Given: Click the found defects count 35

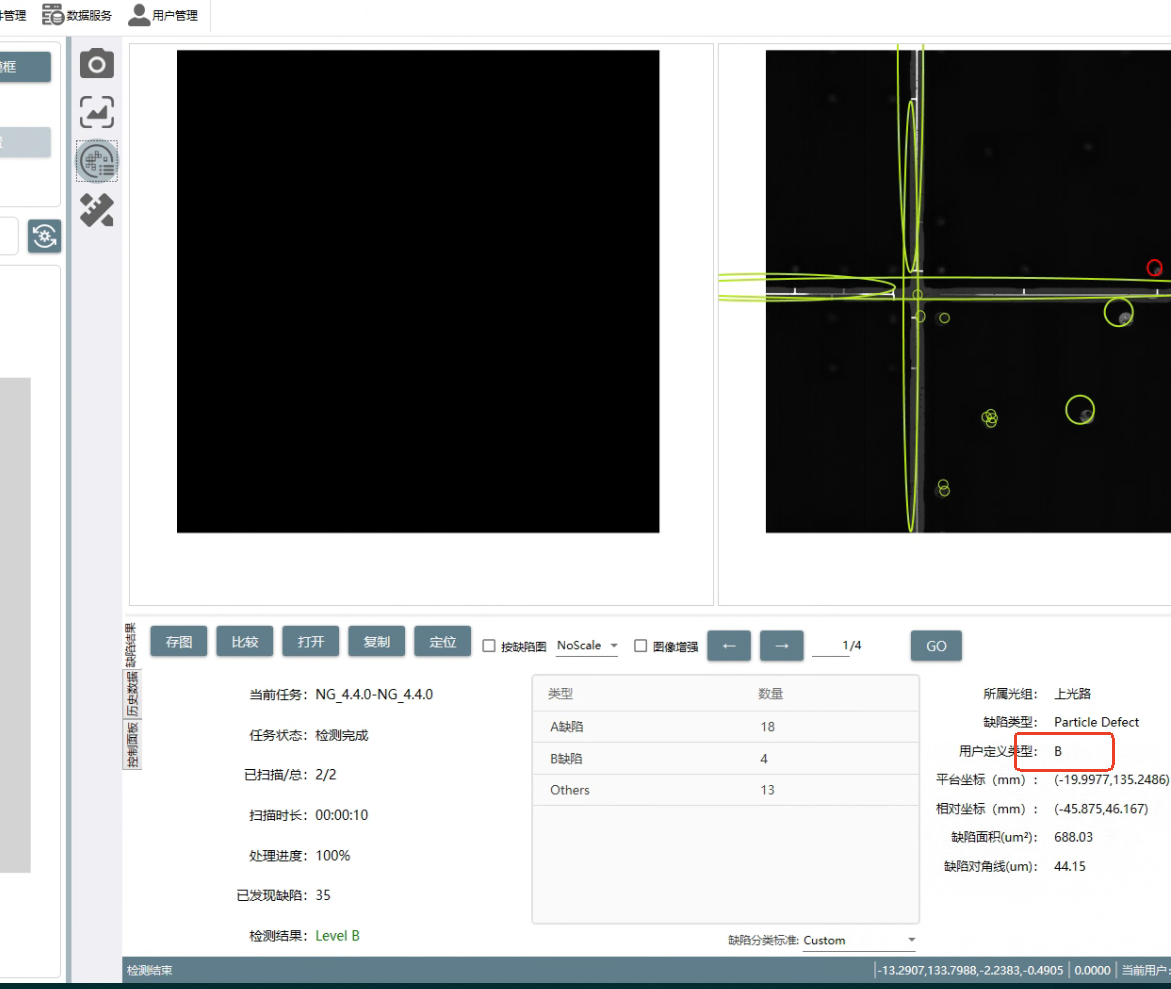Looking at the screenshot, I should pyautogui.click(x=323, y=895).
